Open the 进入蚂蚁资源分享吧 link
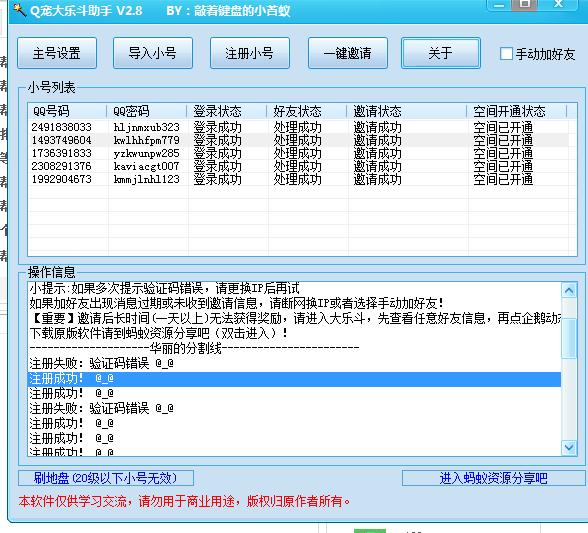 (494, 478)
